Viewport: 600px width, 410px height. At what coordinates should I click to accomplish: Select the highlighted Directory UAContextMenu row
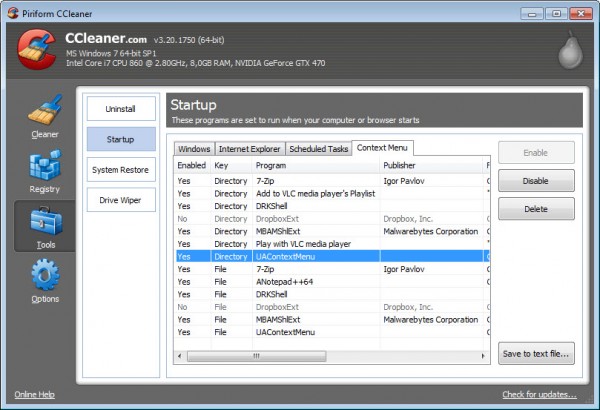[332, 256]
